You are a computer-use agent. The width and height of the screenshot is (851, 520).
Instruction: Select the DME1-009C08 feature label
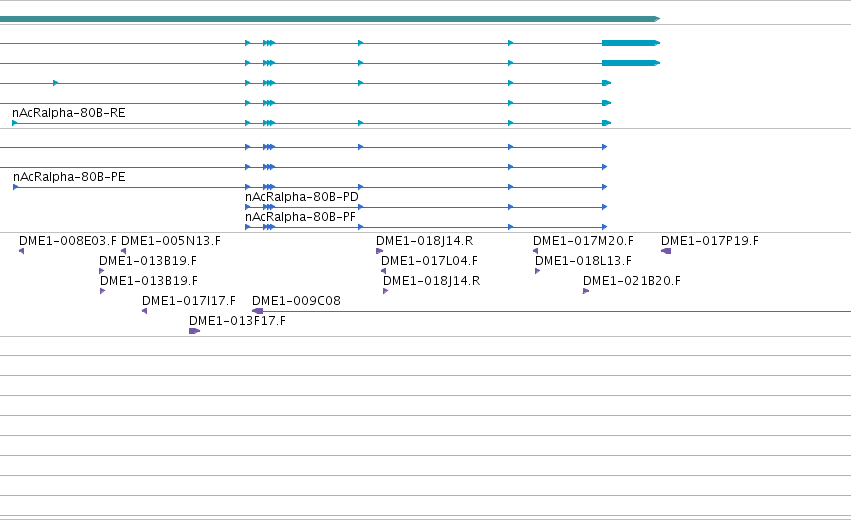(x=296, y=301)
